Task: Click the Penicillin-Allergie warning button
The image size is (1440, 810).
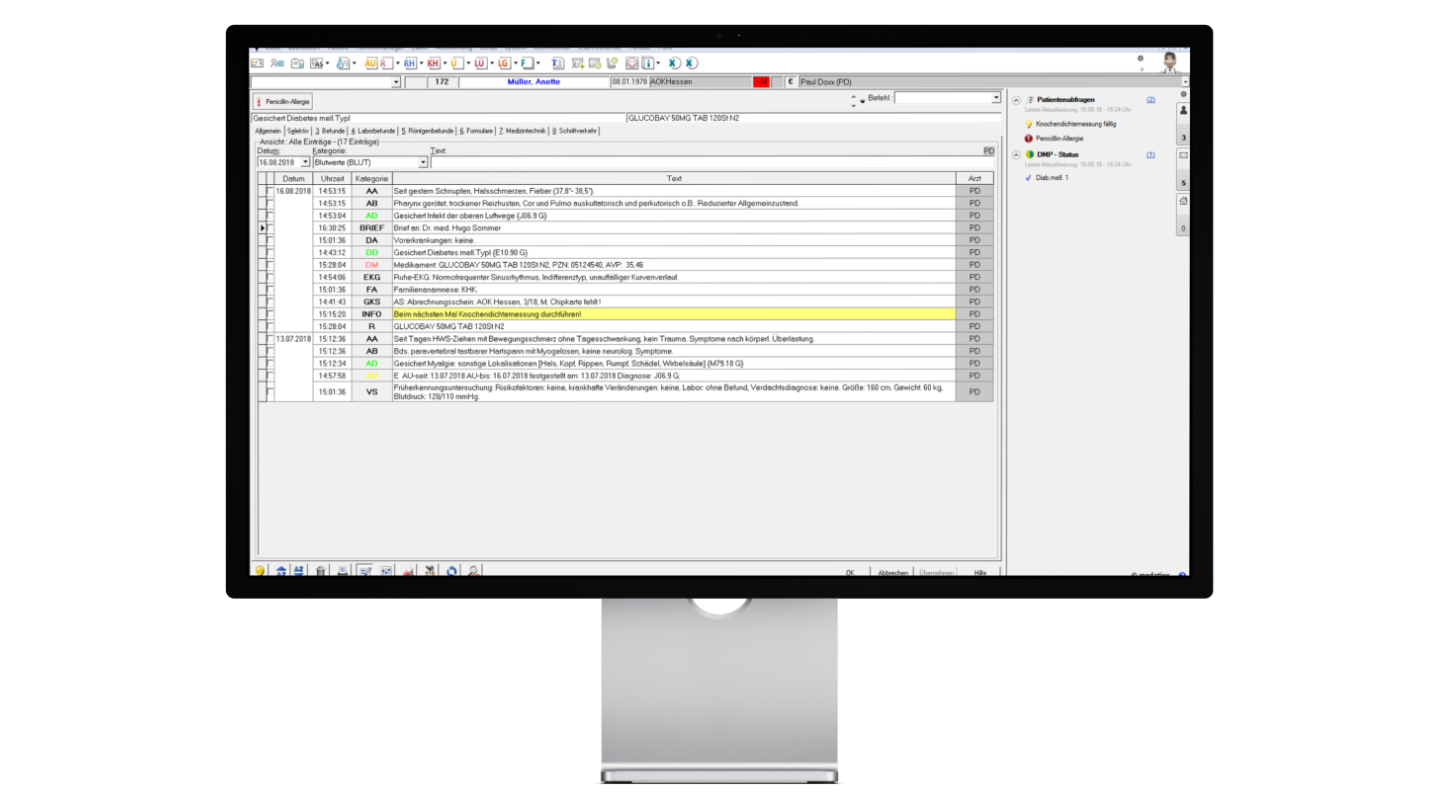Action: tap(283, 102)
